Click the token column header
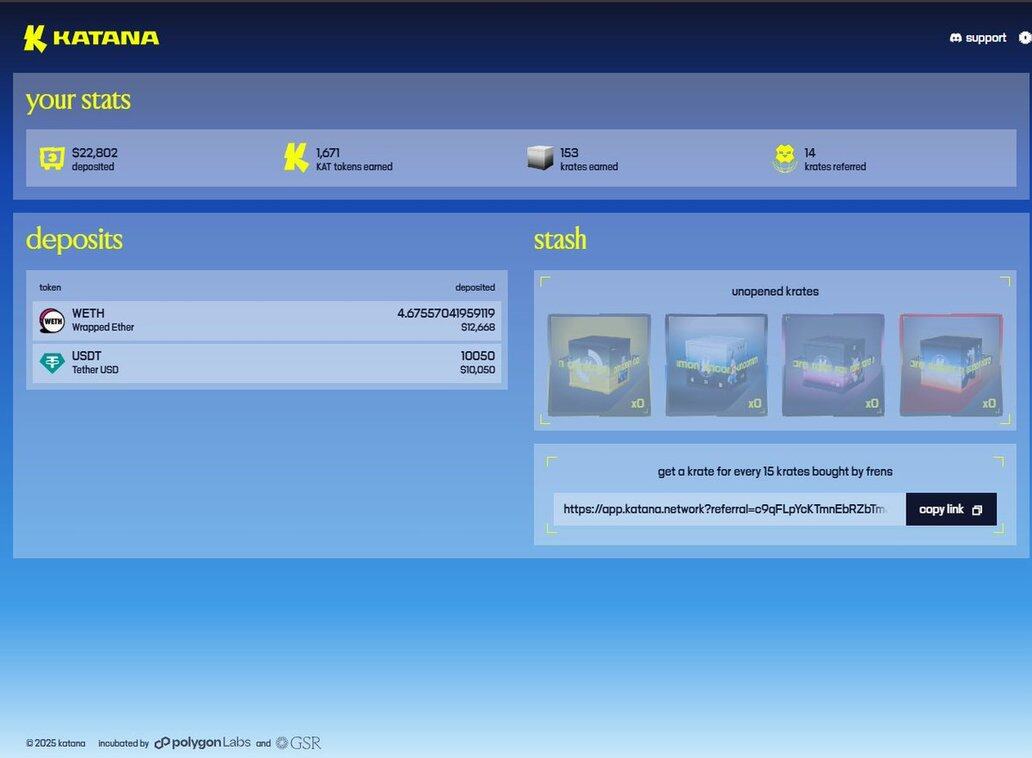The image size is (1032, 758). click(x=50, y=287)
